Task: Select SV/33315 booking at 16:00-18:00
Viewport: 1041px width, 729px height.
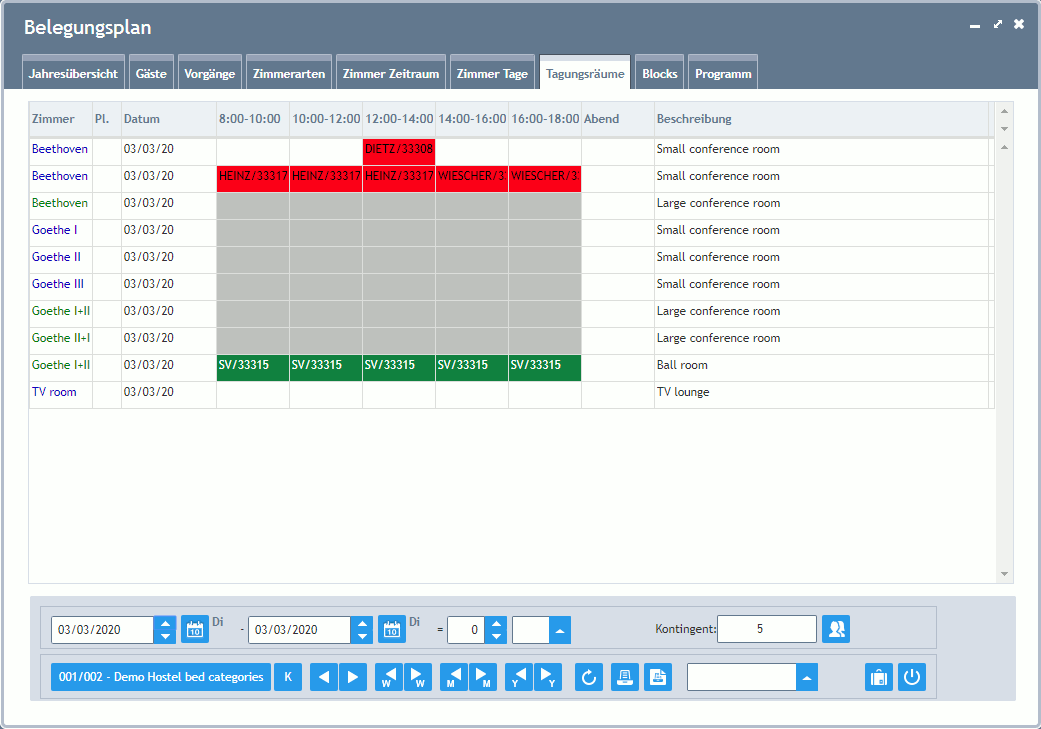Action: tap(545, 368)
